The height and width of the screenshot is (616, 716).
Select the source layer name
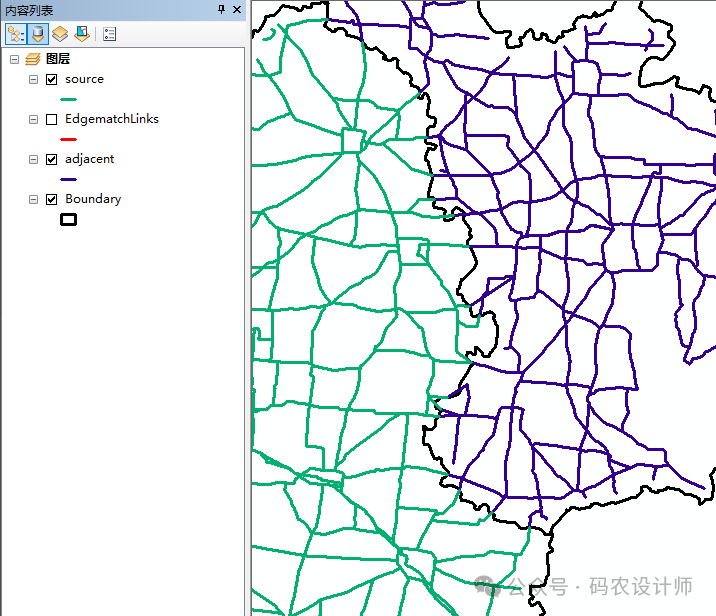(84, 79)
